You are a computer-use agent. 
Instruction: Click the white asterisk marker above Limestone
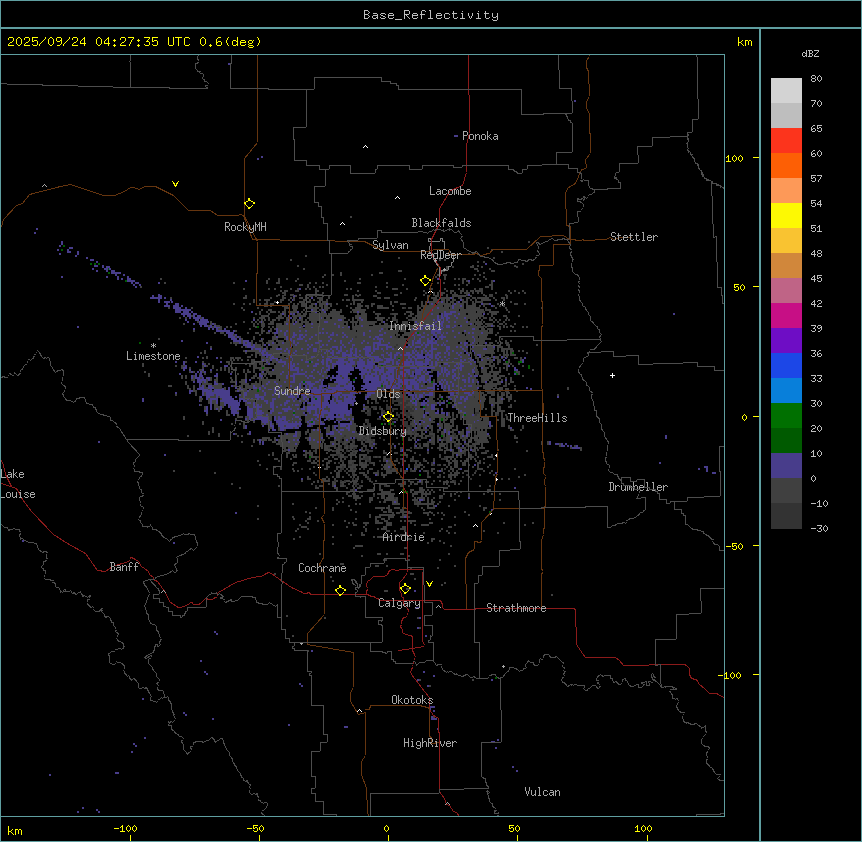[153, 345]
